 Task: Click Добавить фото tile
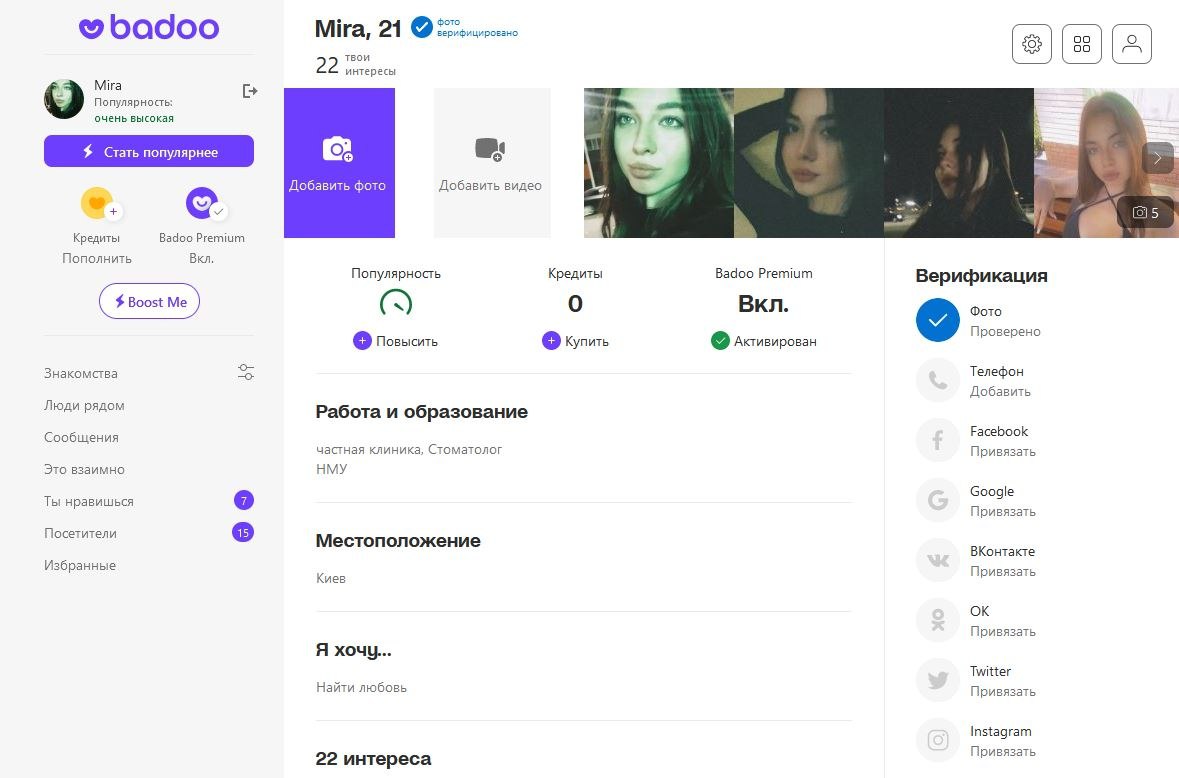click(339, 163)
